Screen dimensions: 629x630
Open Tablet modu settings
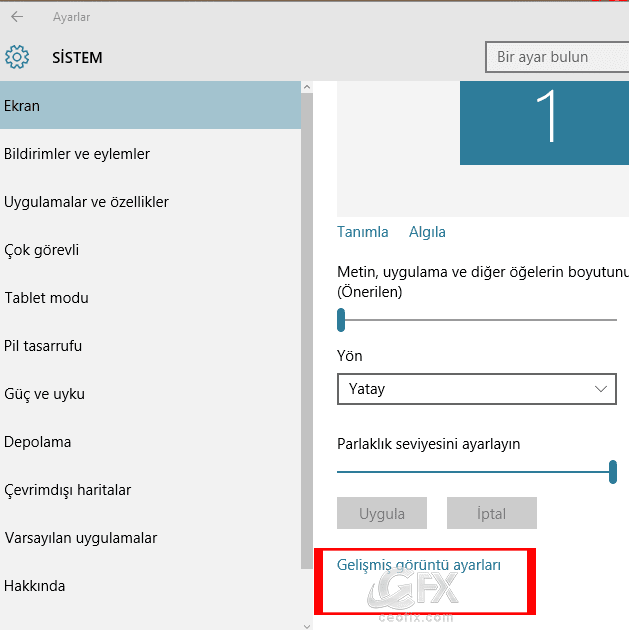[x=150, y=298]
